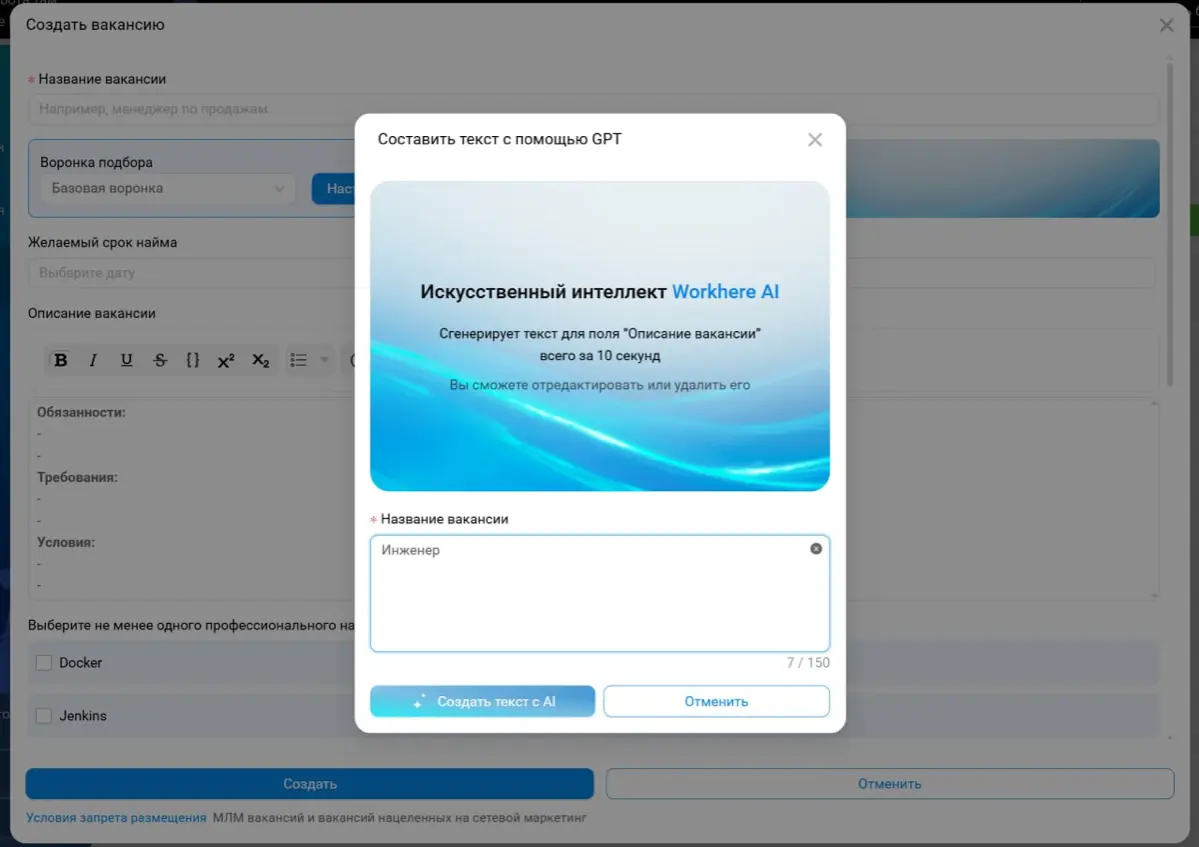Close the Создать вакансию window

(1166, 25)
